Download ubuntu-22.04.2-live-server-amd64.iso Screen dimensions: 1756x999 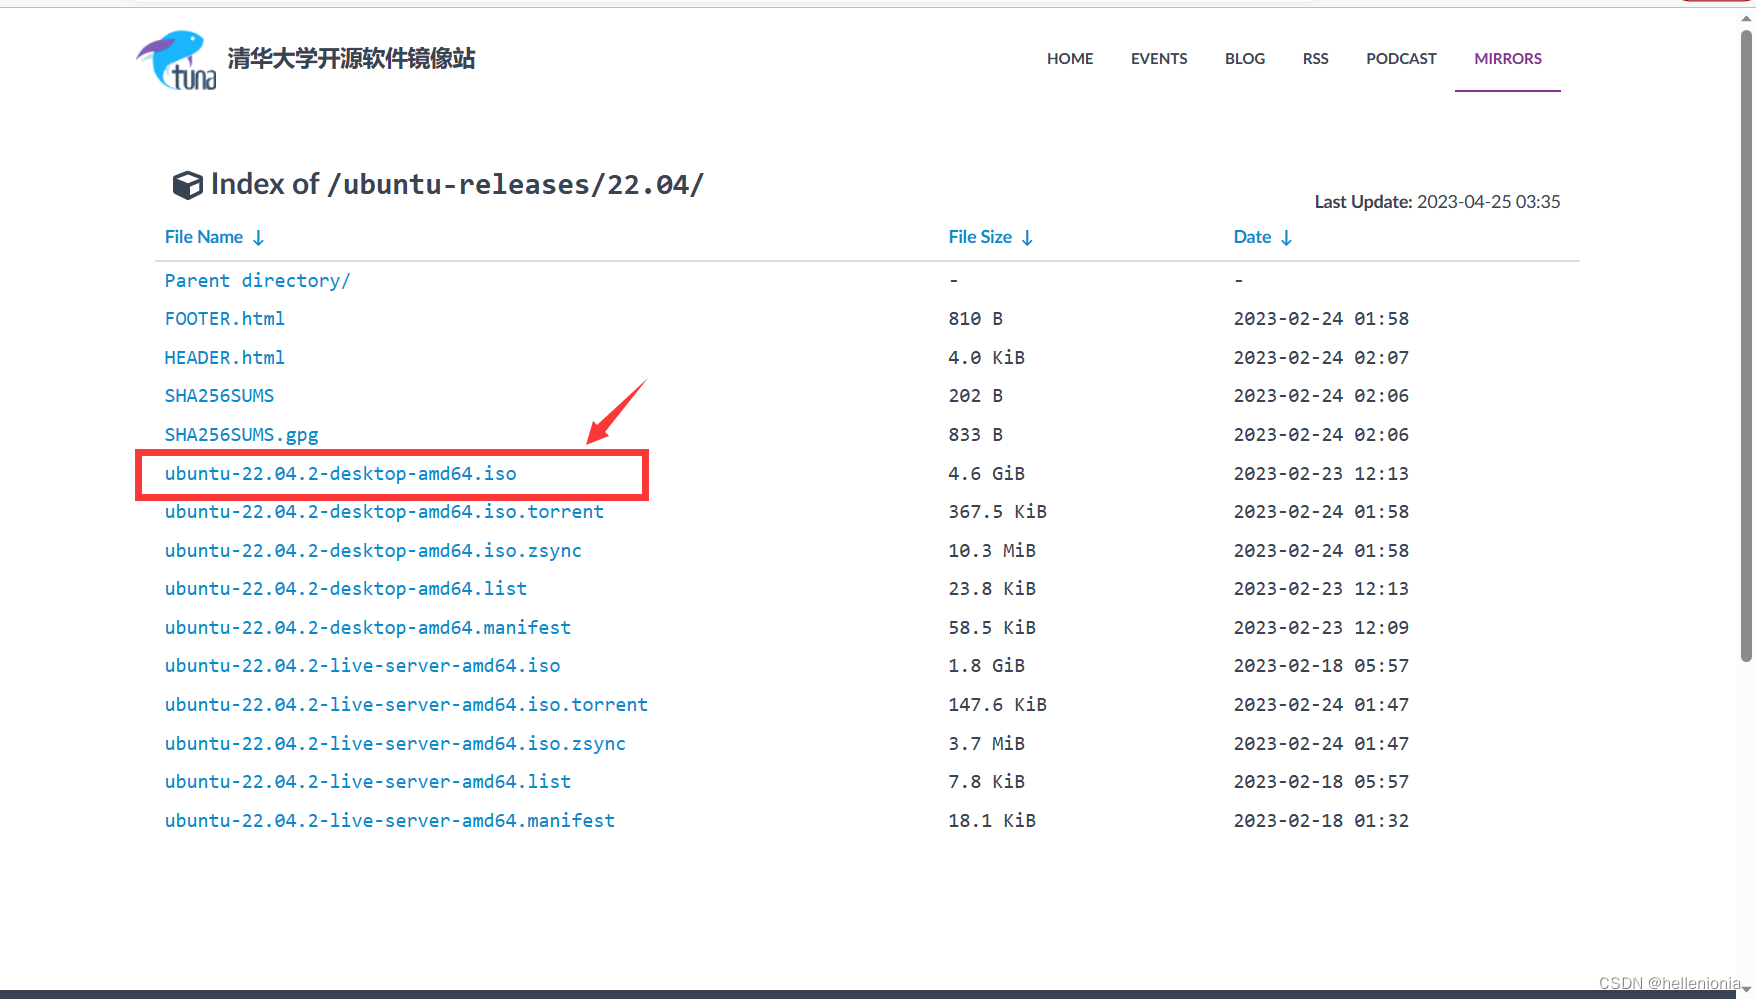tap(362, 666)
